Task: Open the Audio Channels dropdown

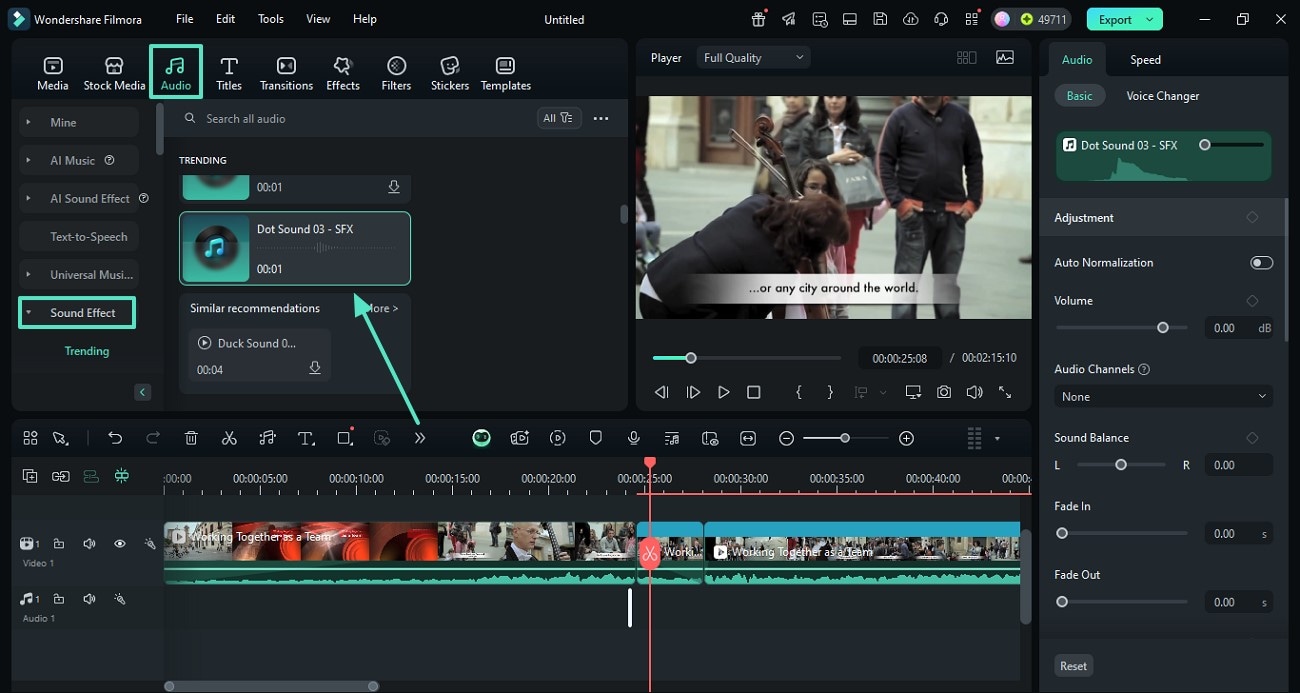Action: [x=1163, y=397]
